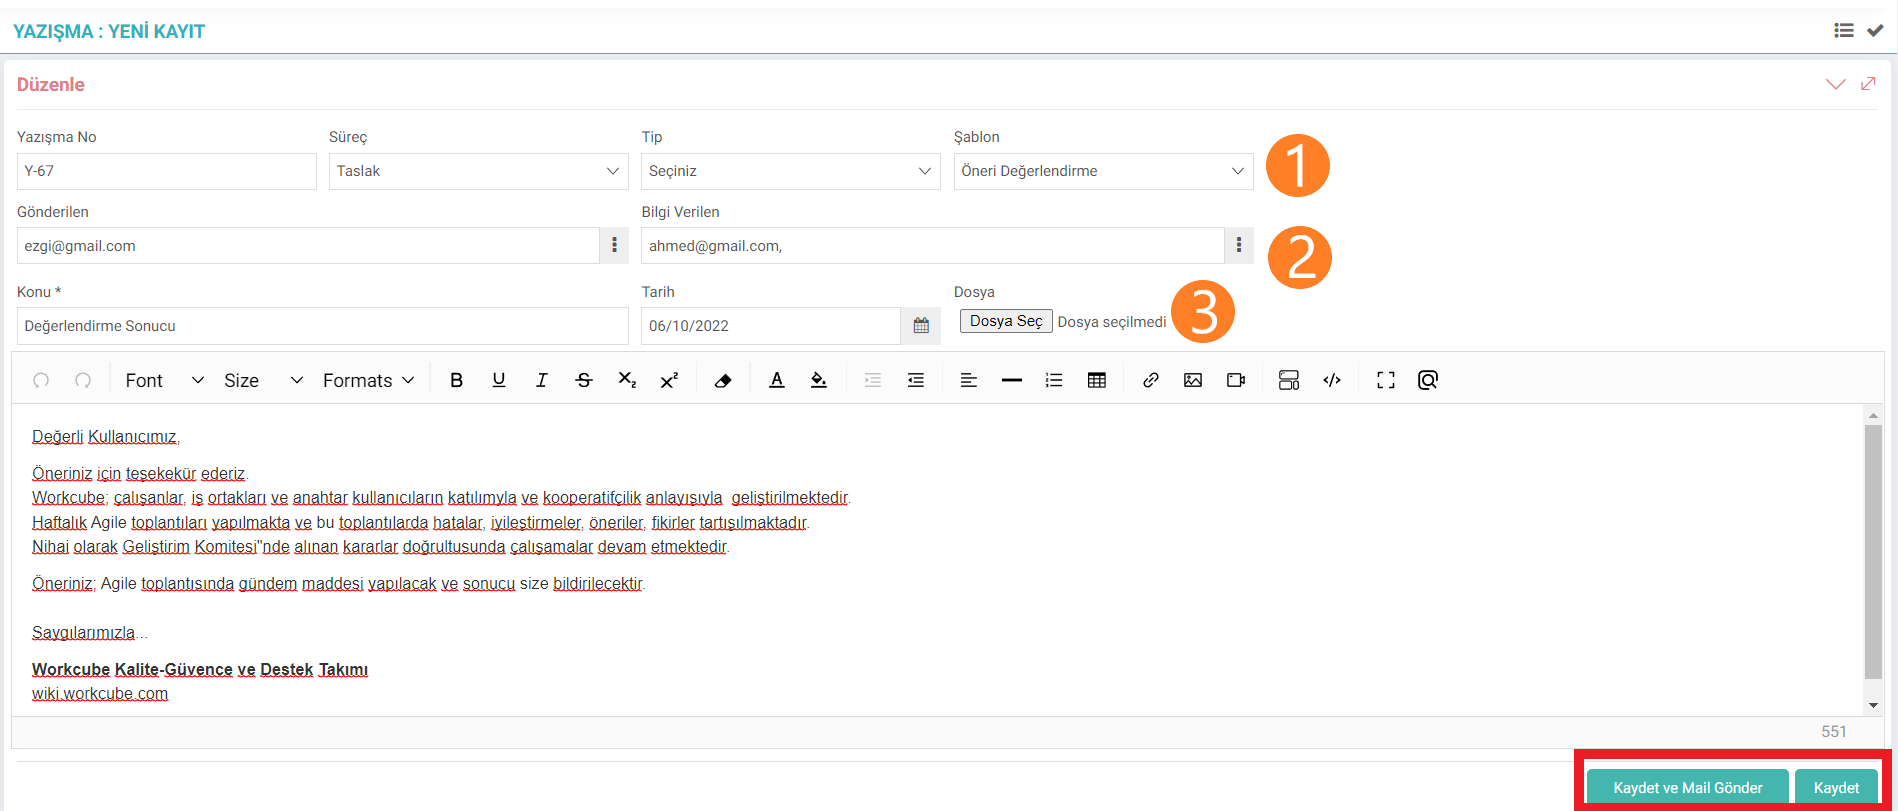Open the Font dropdown

164,380
